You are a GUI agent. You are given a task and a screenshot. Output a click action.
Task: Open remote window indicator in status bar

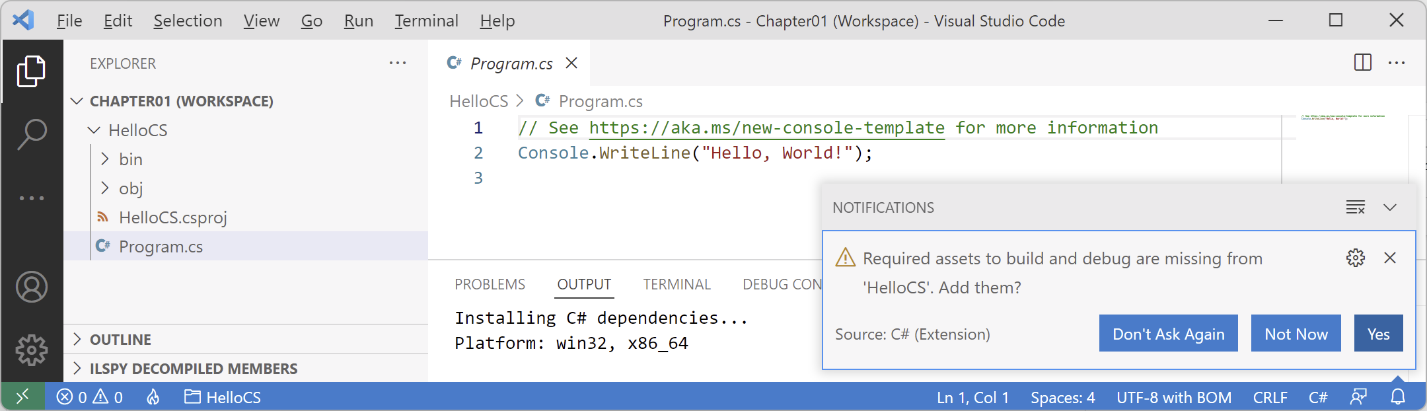click(x=22, y=397)
